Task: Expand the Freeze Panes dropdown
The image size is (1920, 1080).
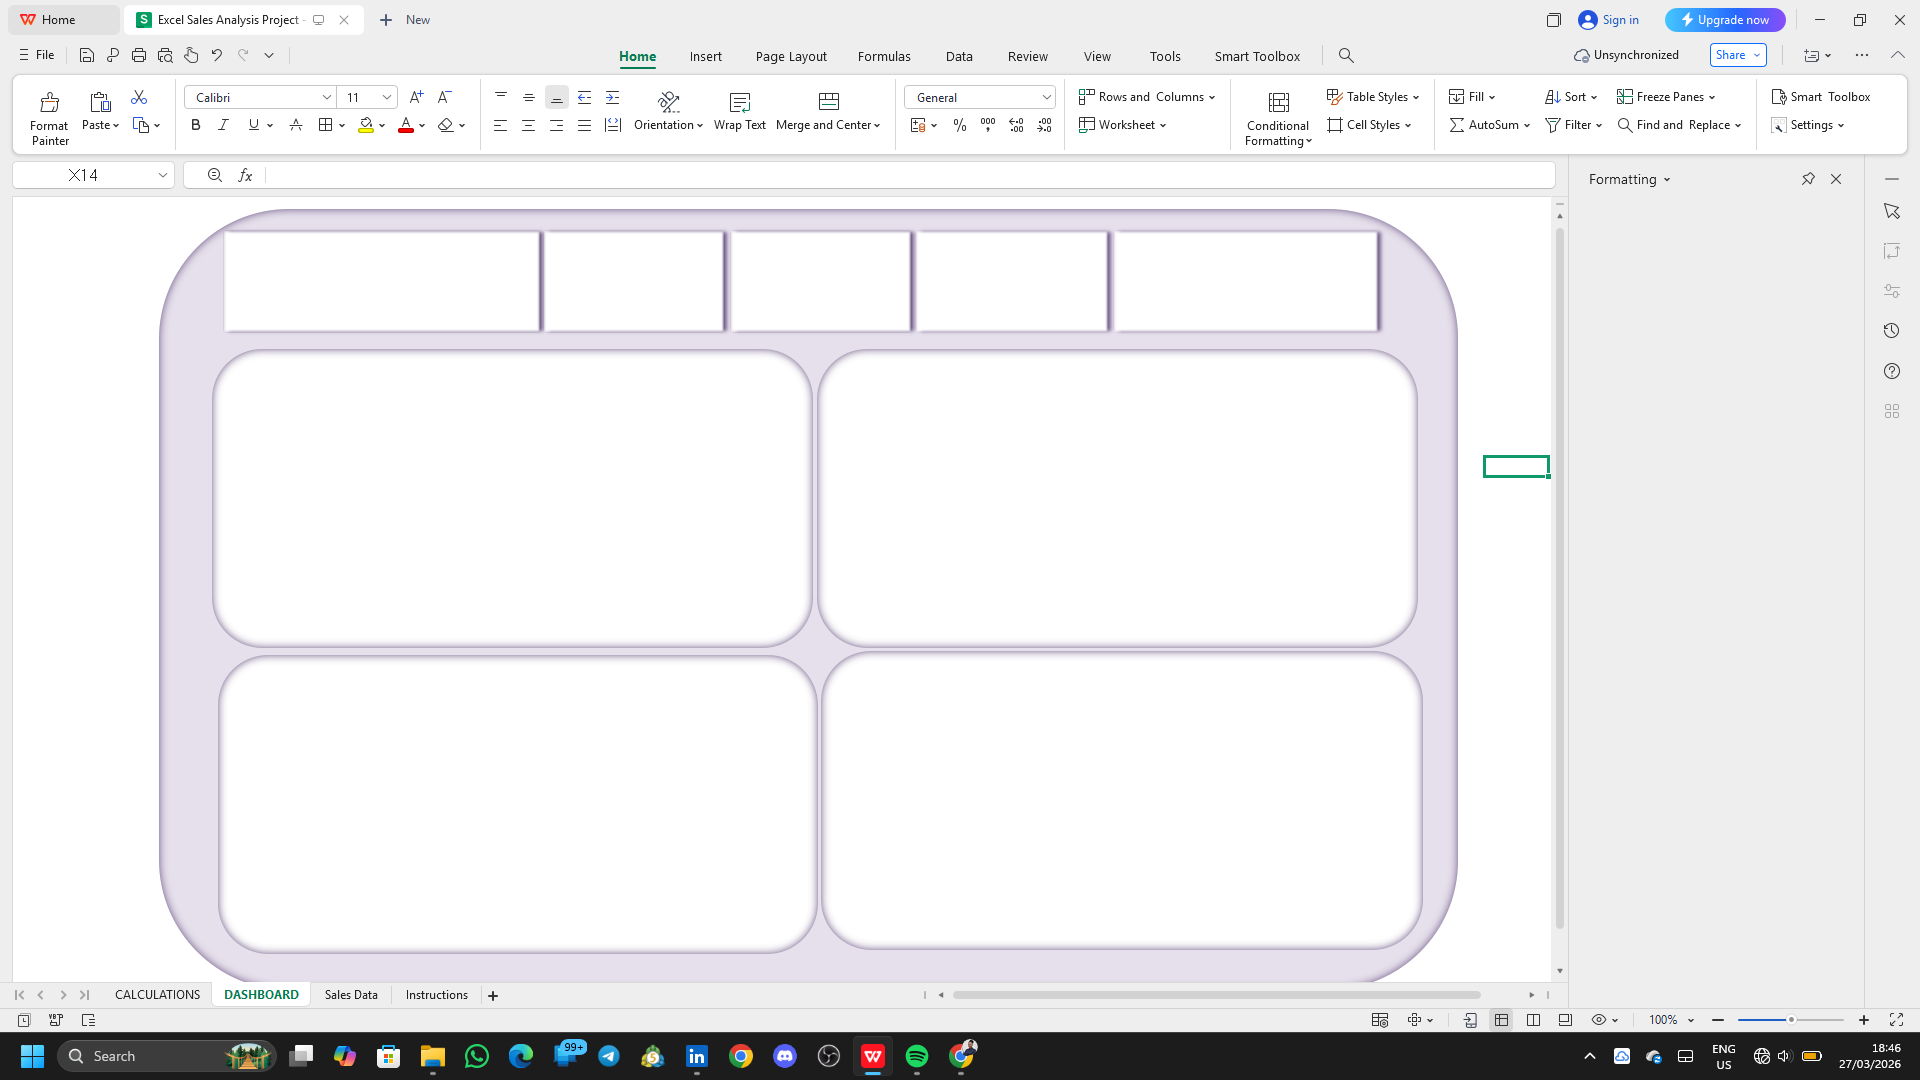Action: [1712, 97]
